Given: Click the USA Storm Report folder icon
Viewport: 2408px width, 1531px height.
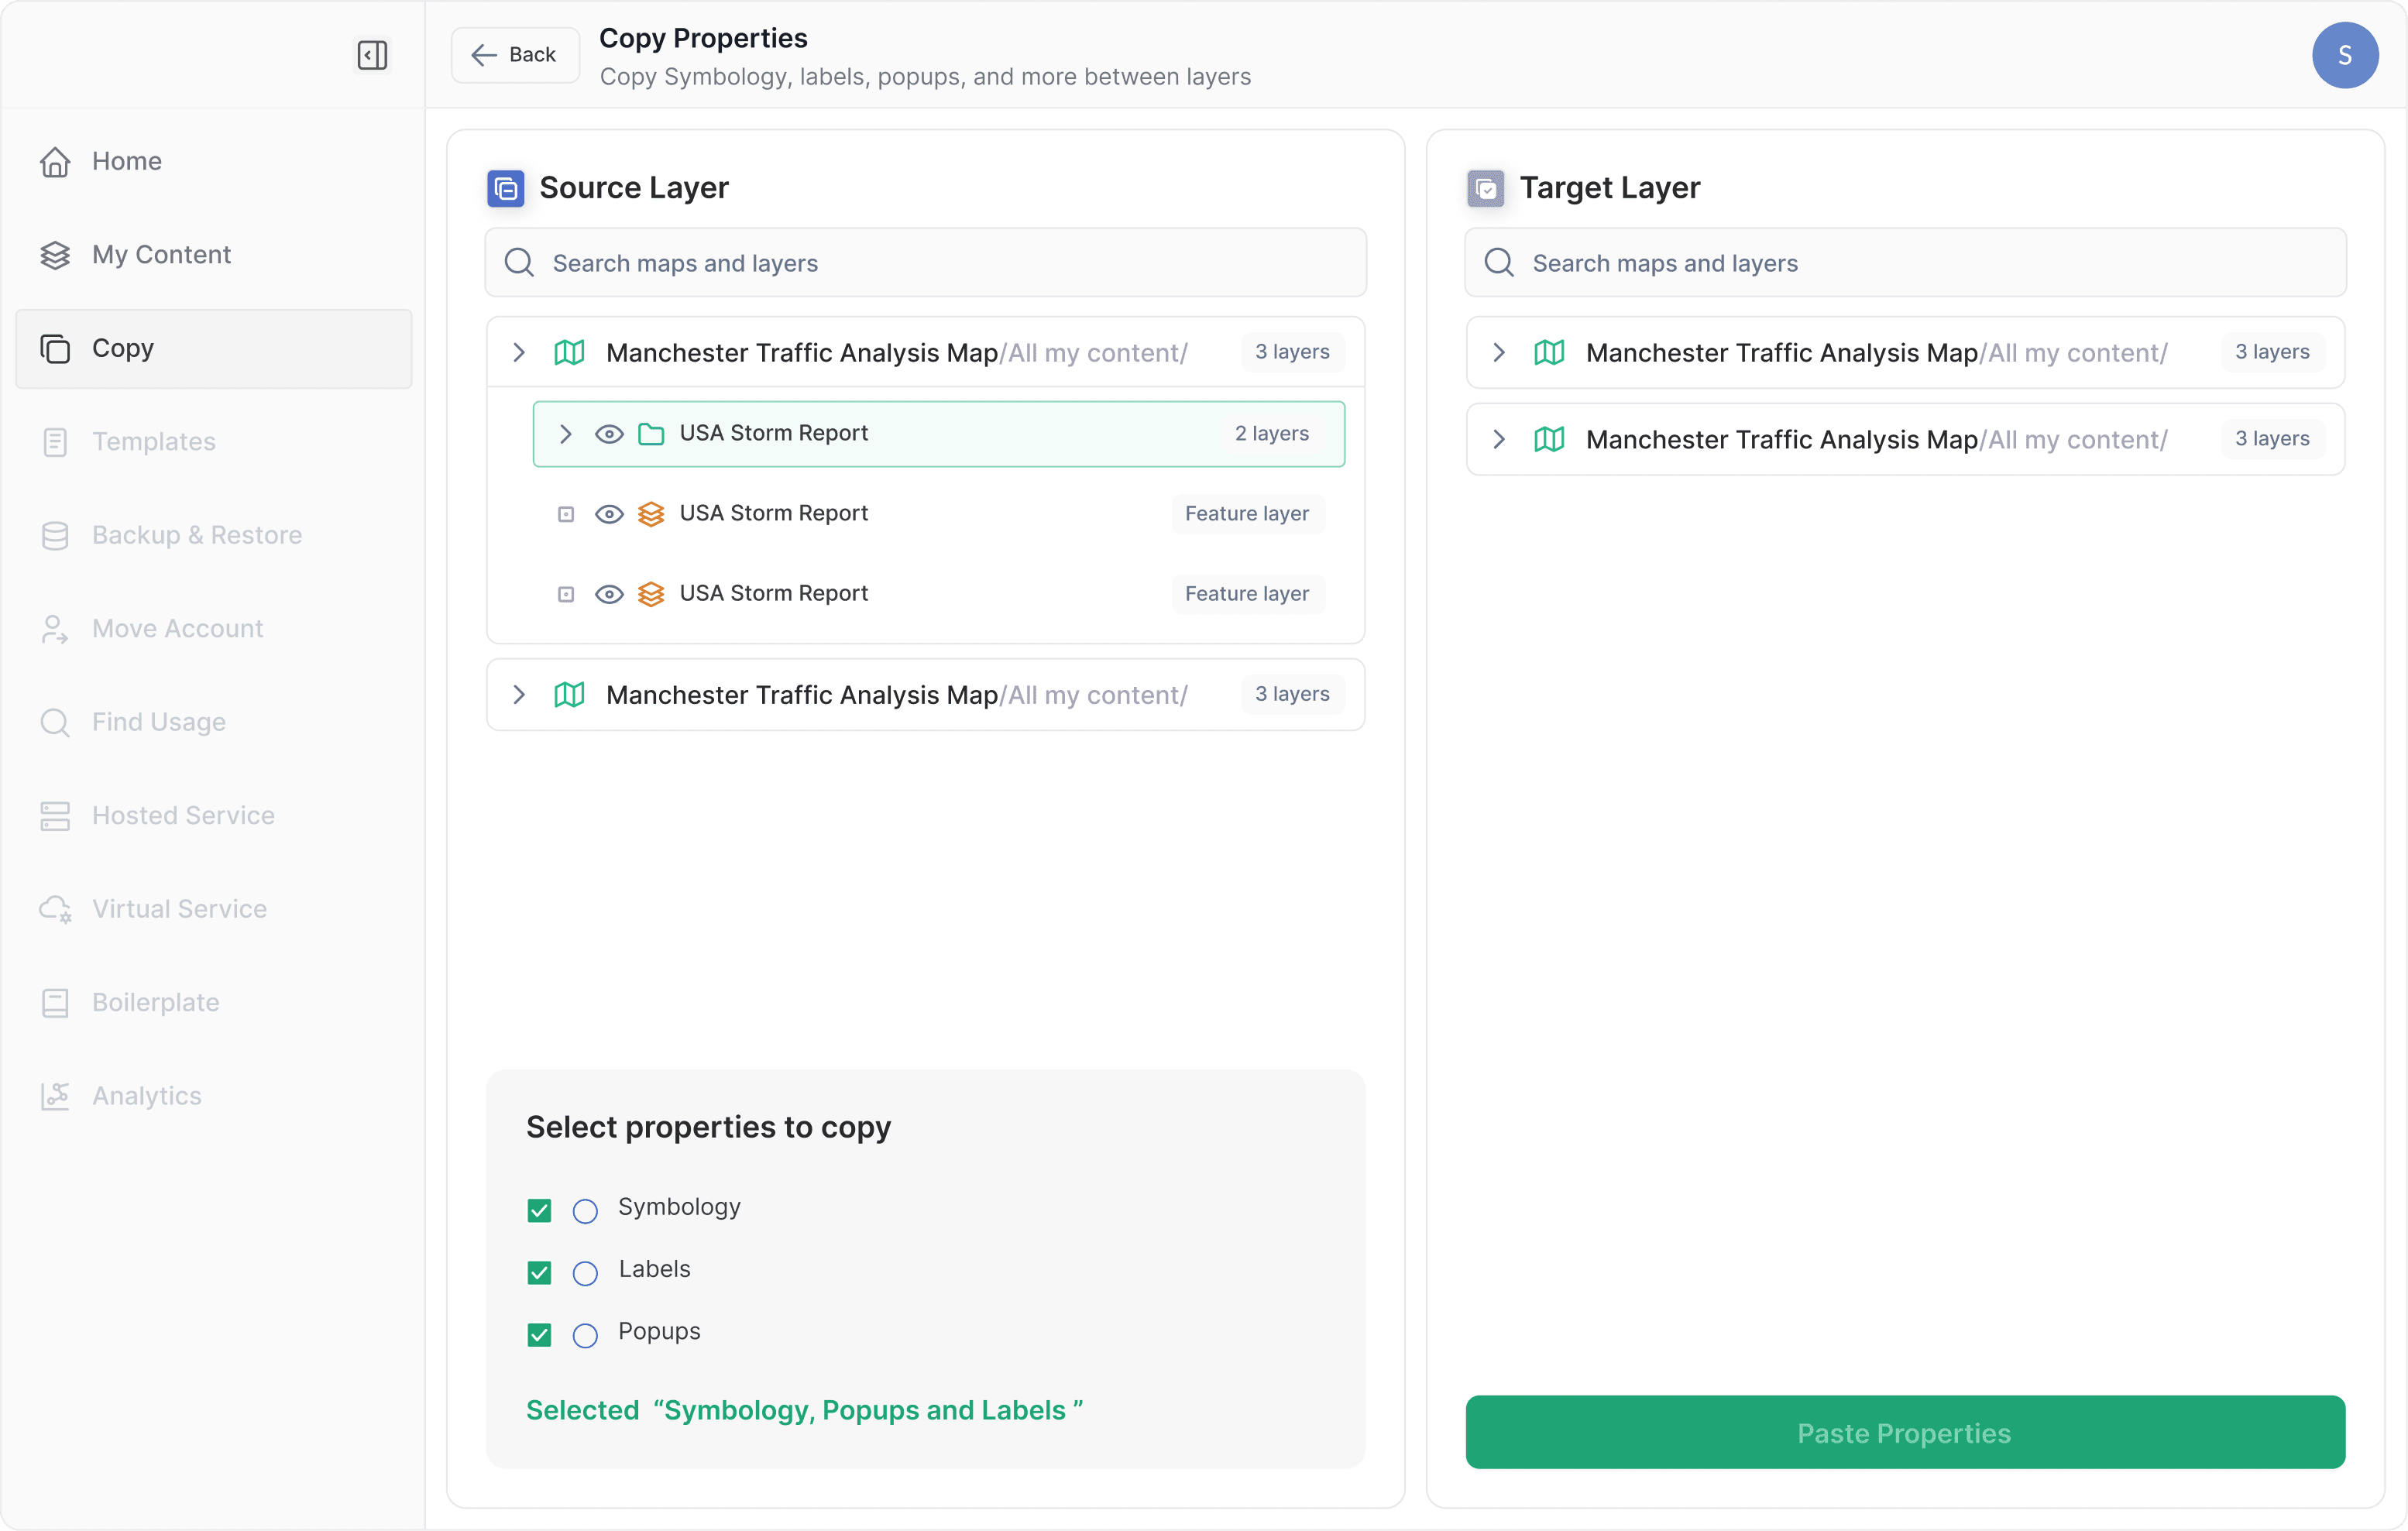Looking at the screenshot, I should (x=651, y=434).
